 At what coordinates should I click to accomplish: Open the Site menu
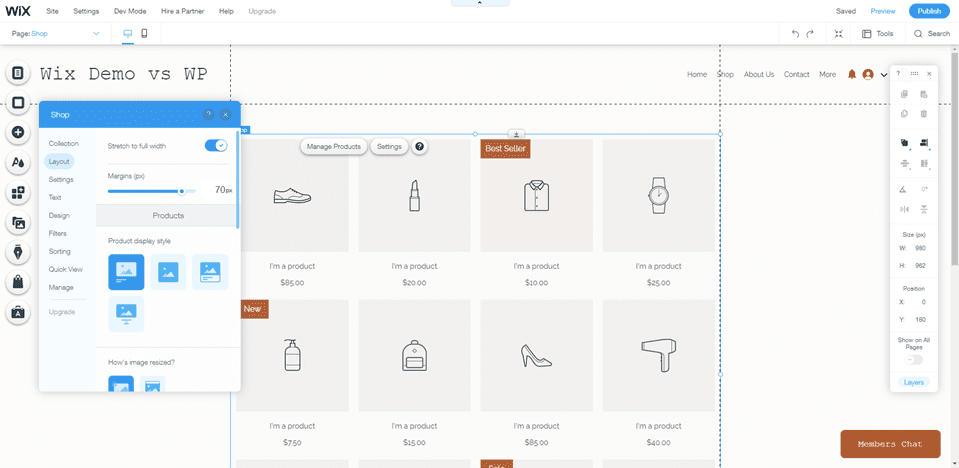[53, 11]
